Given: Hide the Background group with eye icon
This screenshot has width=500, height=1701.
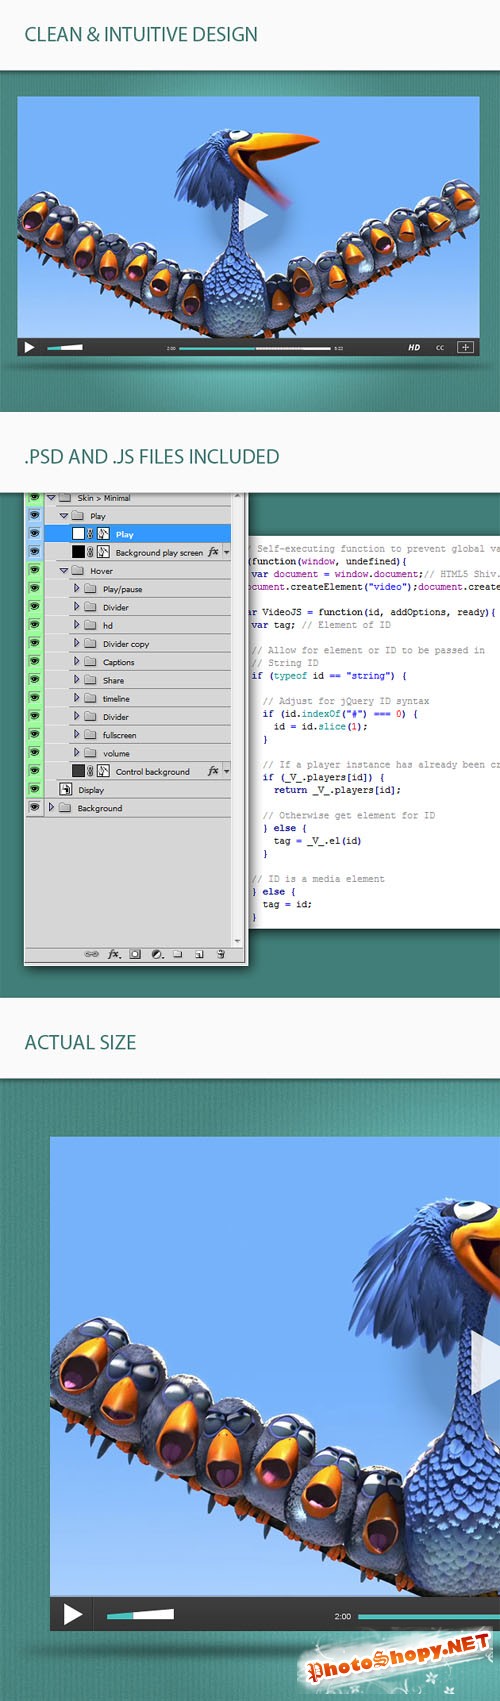Looking at the screenshot, I should click(x=34, y=808).
